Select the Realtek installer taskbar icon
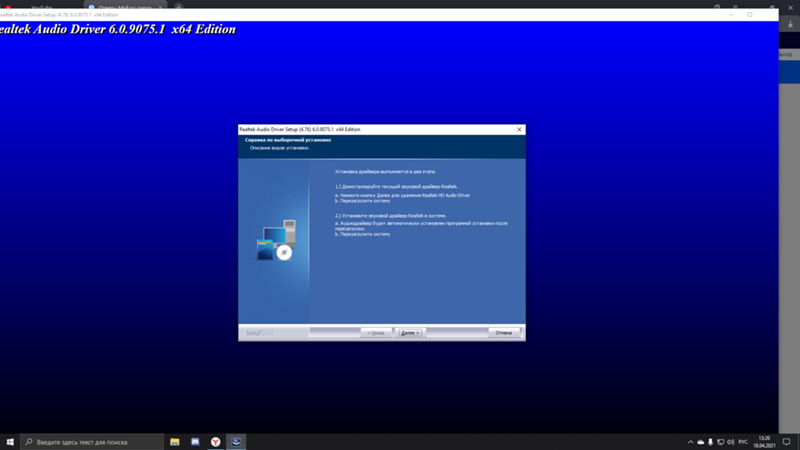 pyautogui.click(x=236, y=442)
